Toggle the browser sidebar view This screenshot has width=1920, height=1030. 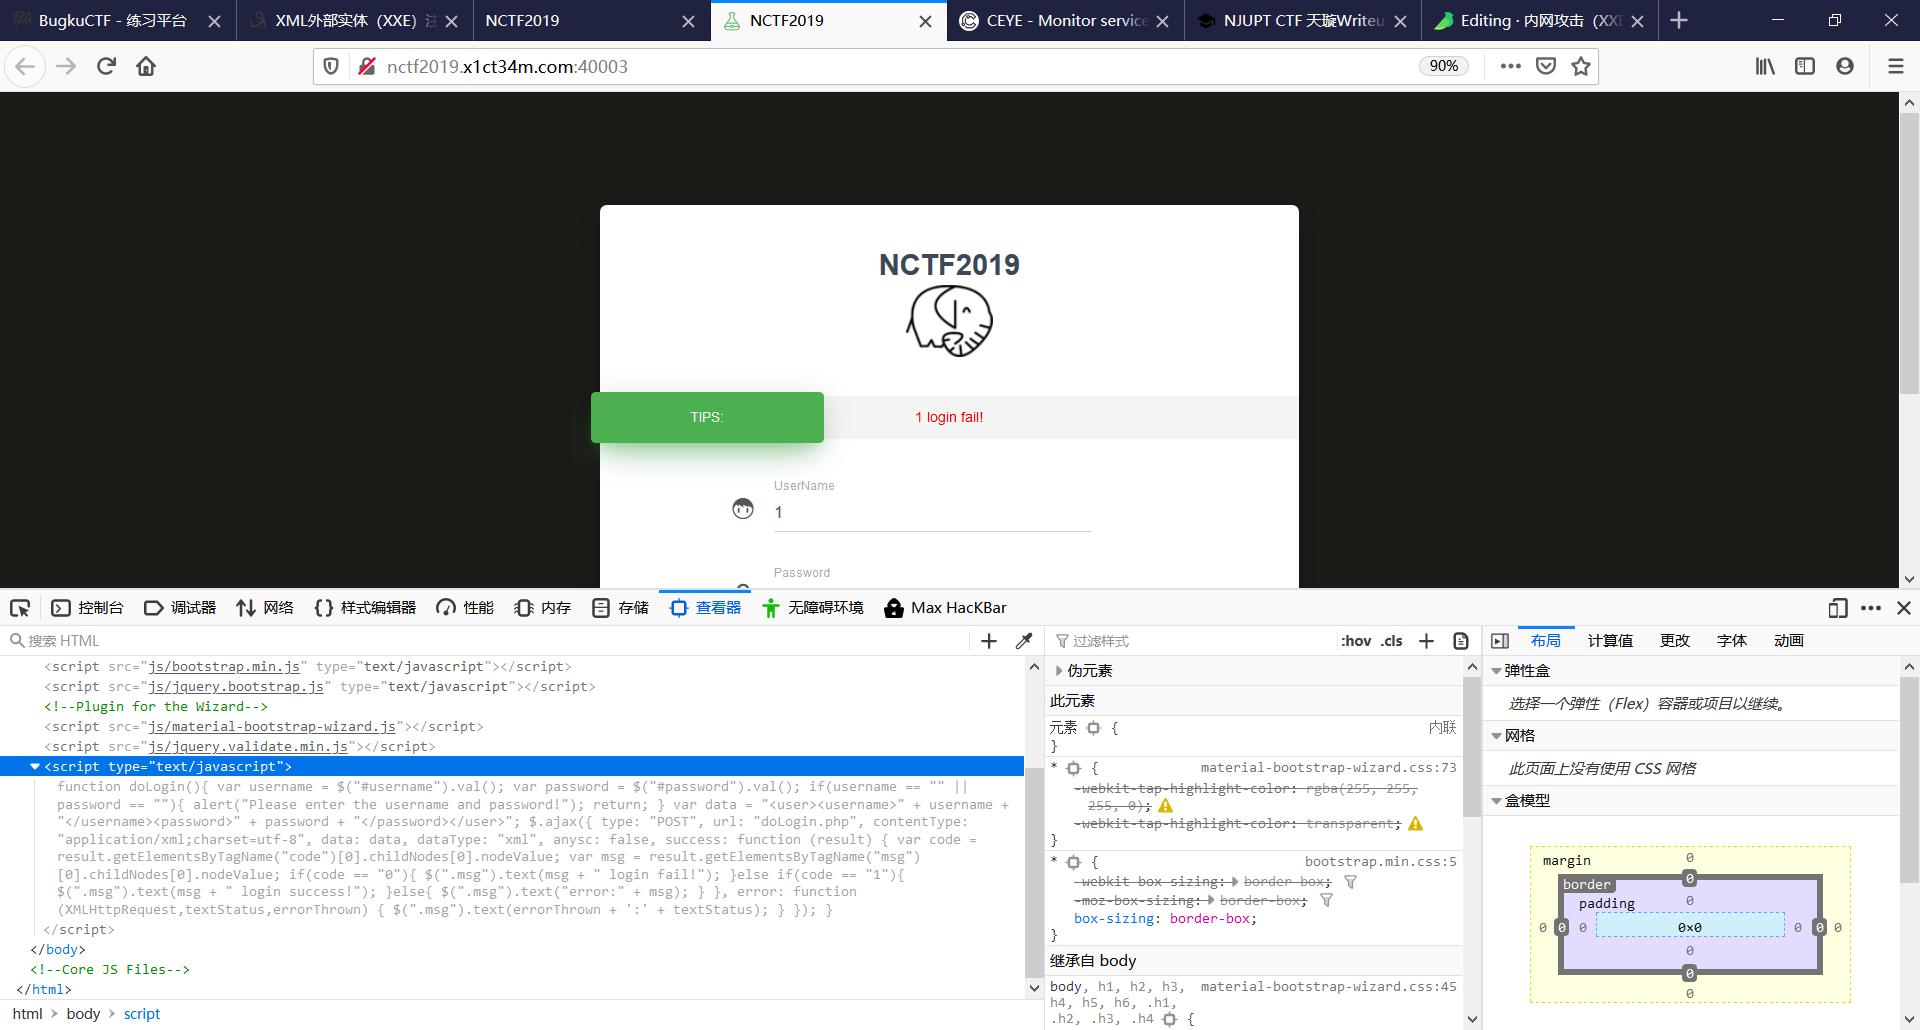pos(1805,67)
